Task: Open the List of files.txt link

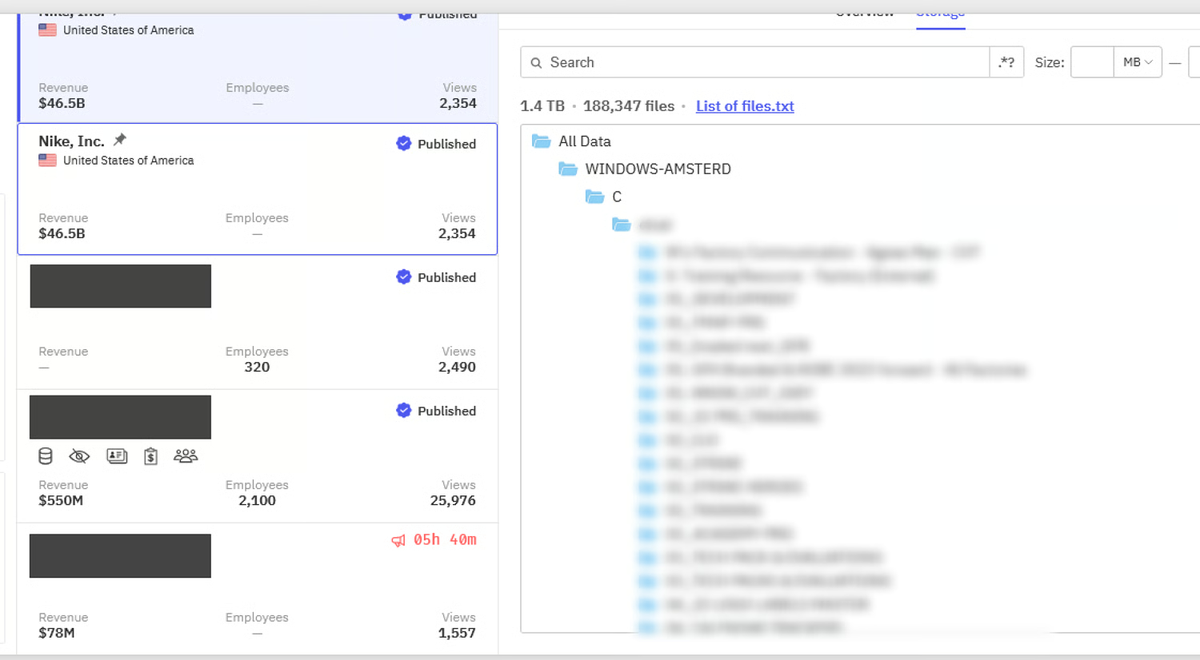Action: (745, 106)
